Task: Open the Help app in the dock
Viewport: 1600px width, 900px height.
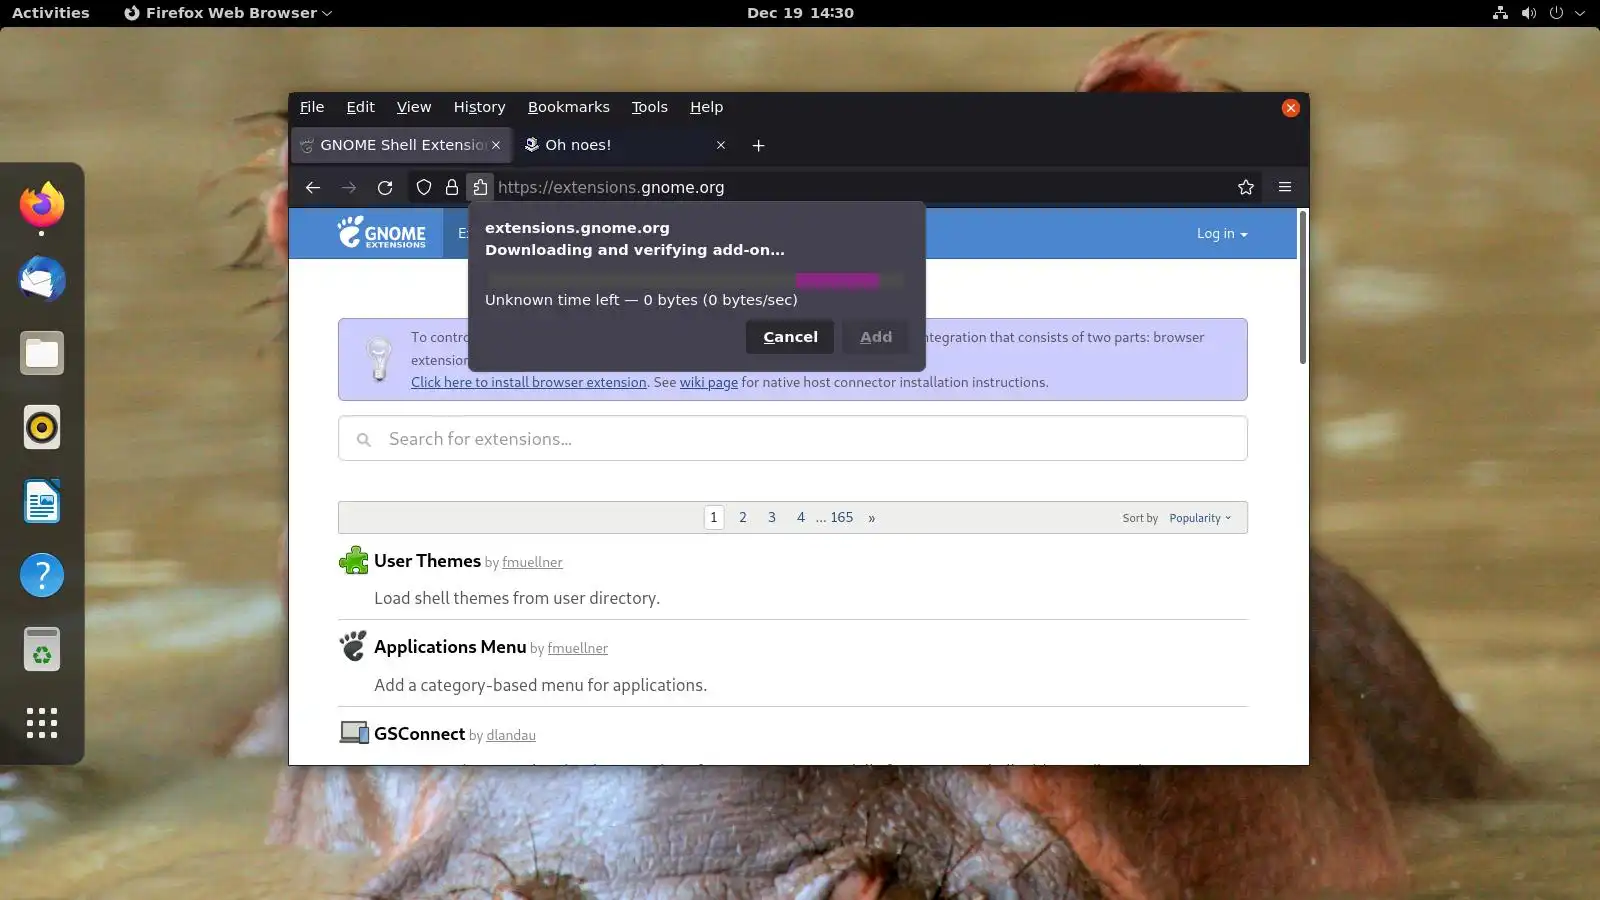Action: coord(42,575)
